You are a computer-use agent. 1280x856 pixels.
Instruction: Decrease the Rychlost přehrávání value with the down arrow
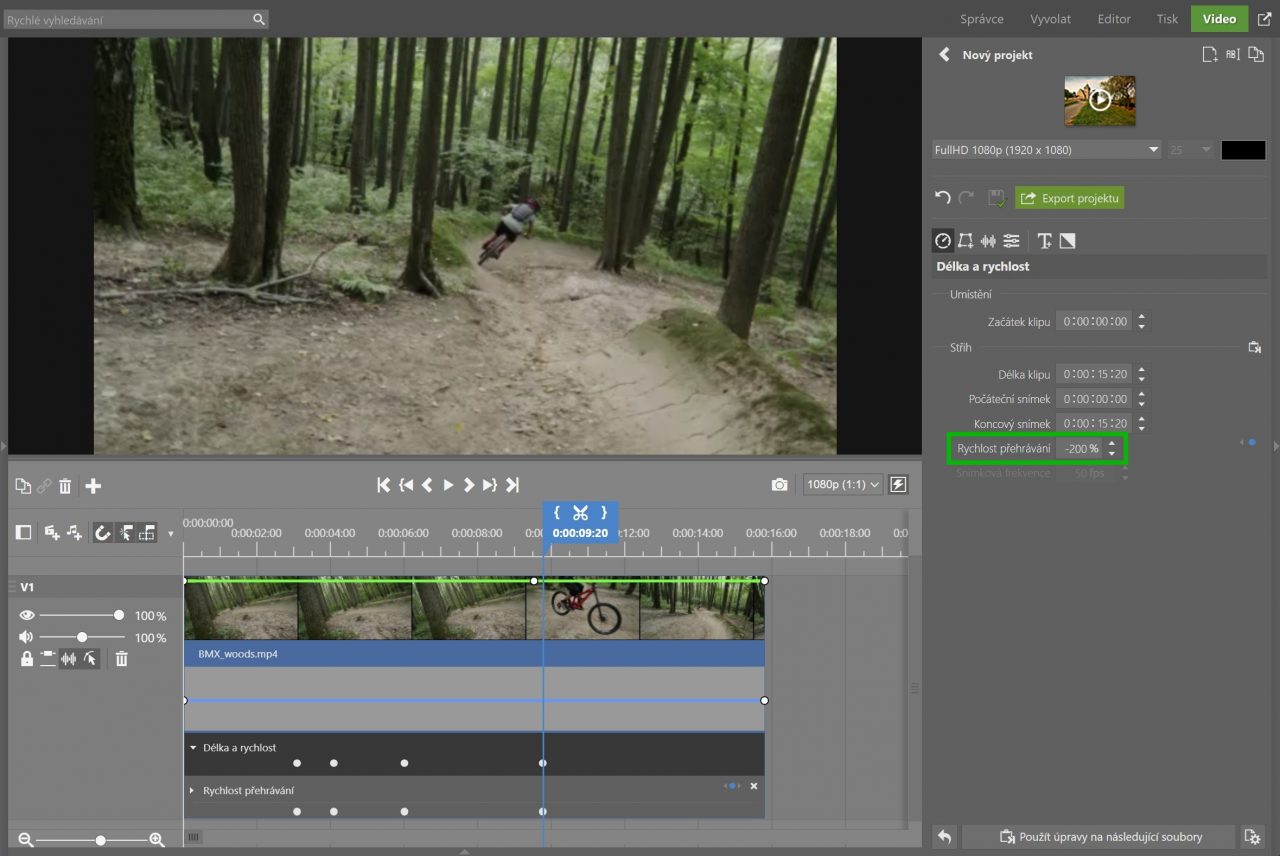(x=1111, y=454)
